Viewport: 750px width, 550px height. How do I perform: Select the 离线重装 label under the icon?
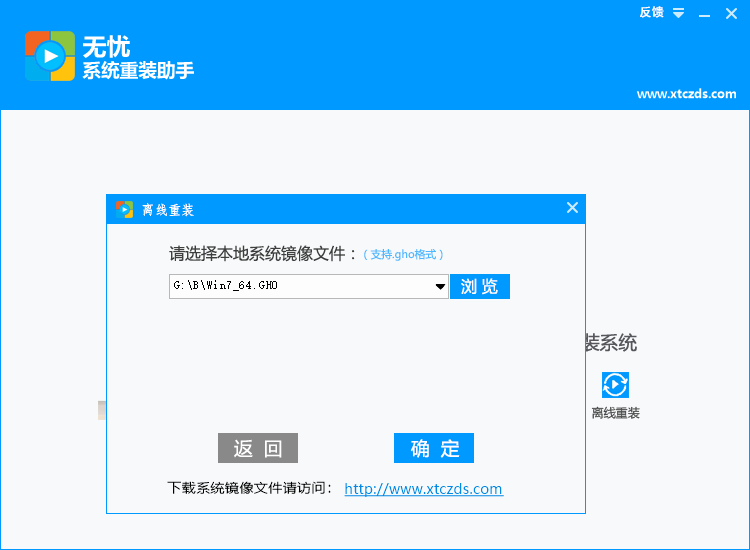(615, 413)
